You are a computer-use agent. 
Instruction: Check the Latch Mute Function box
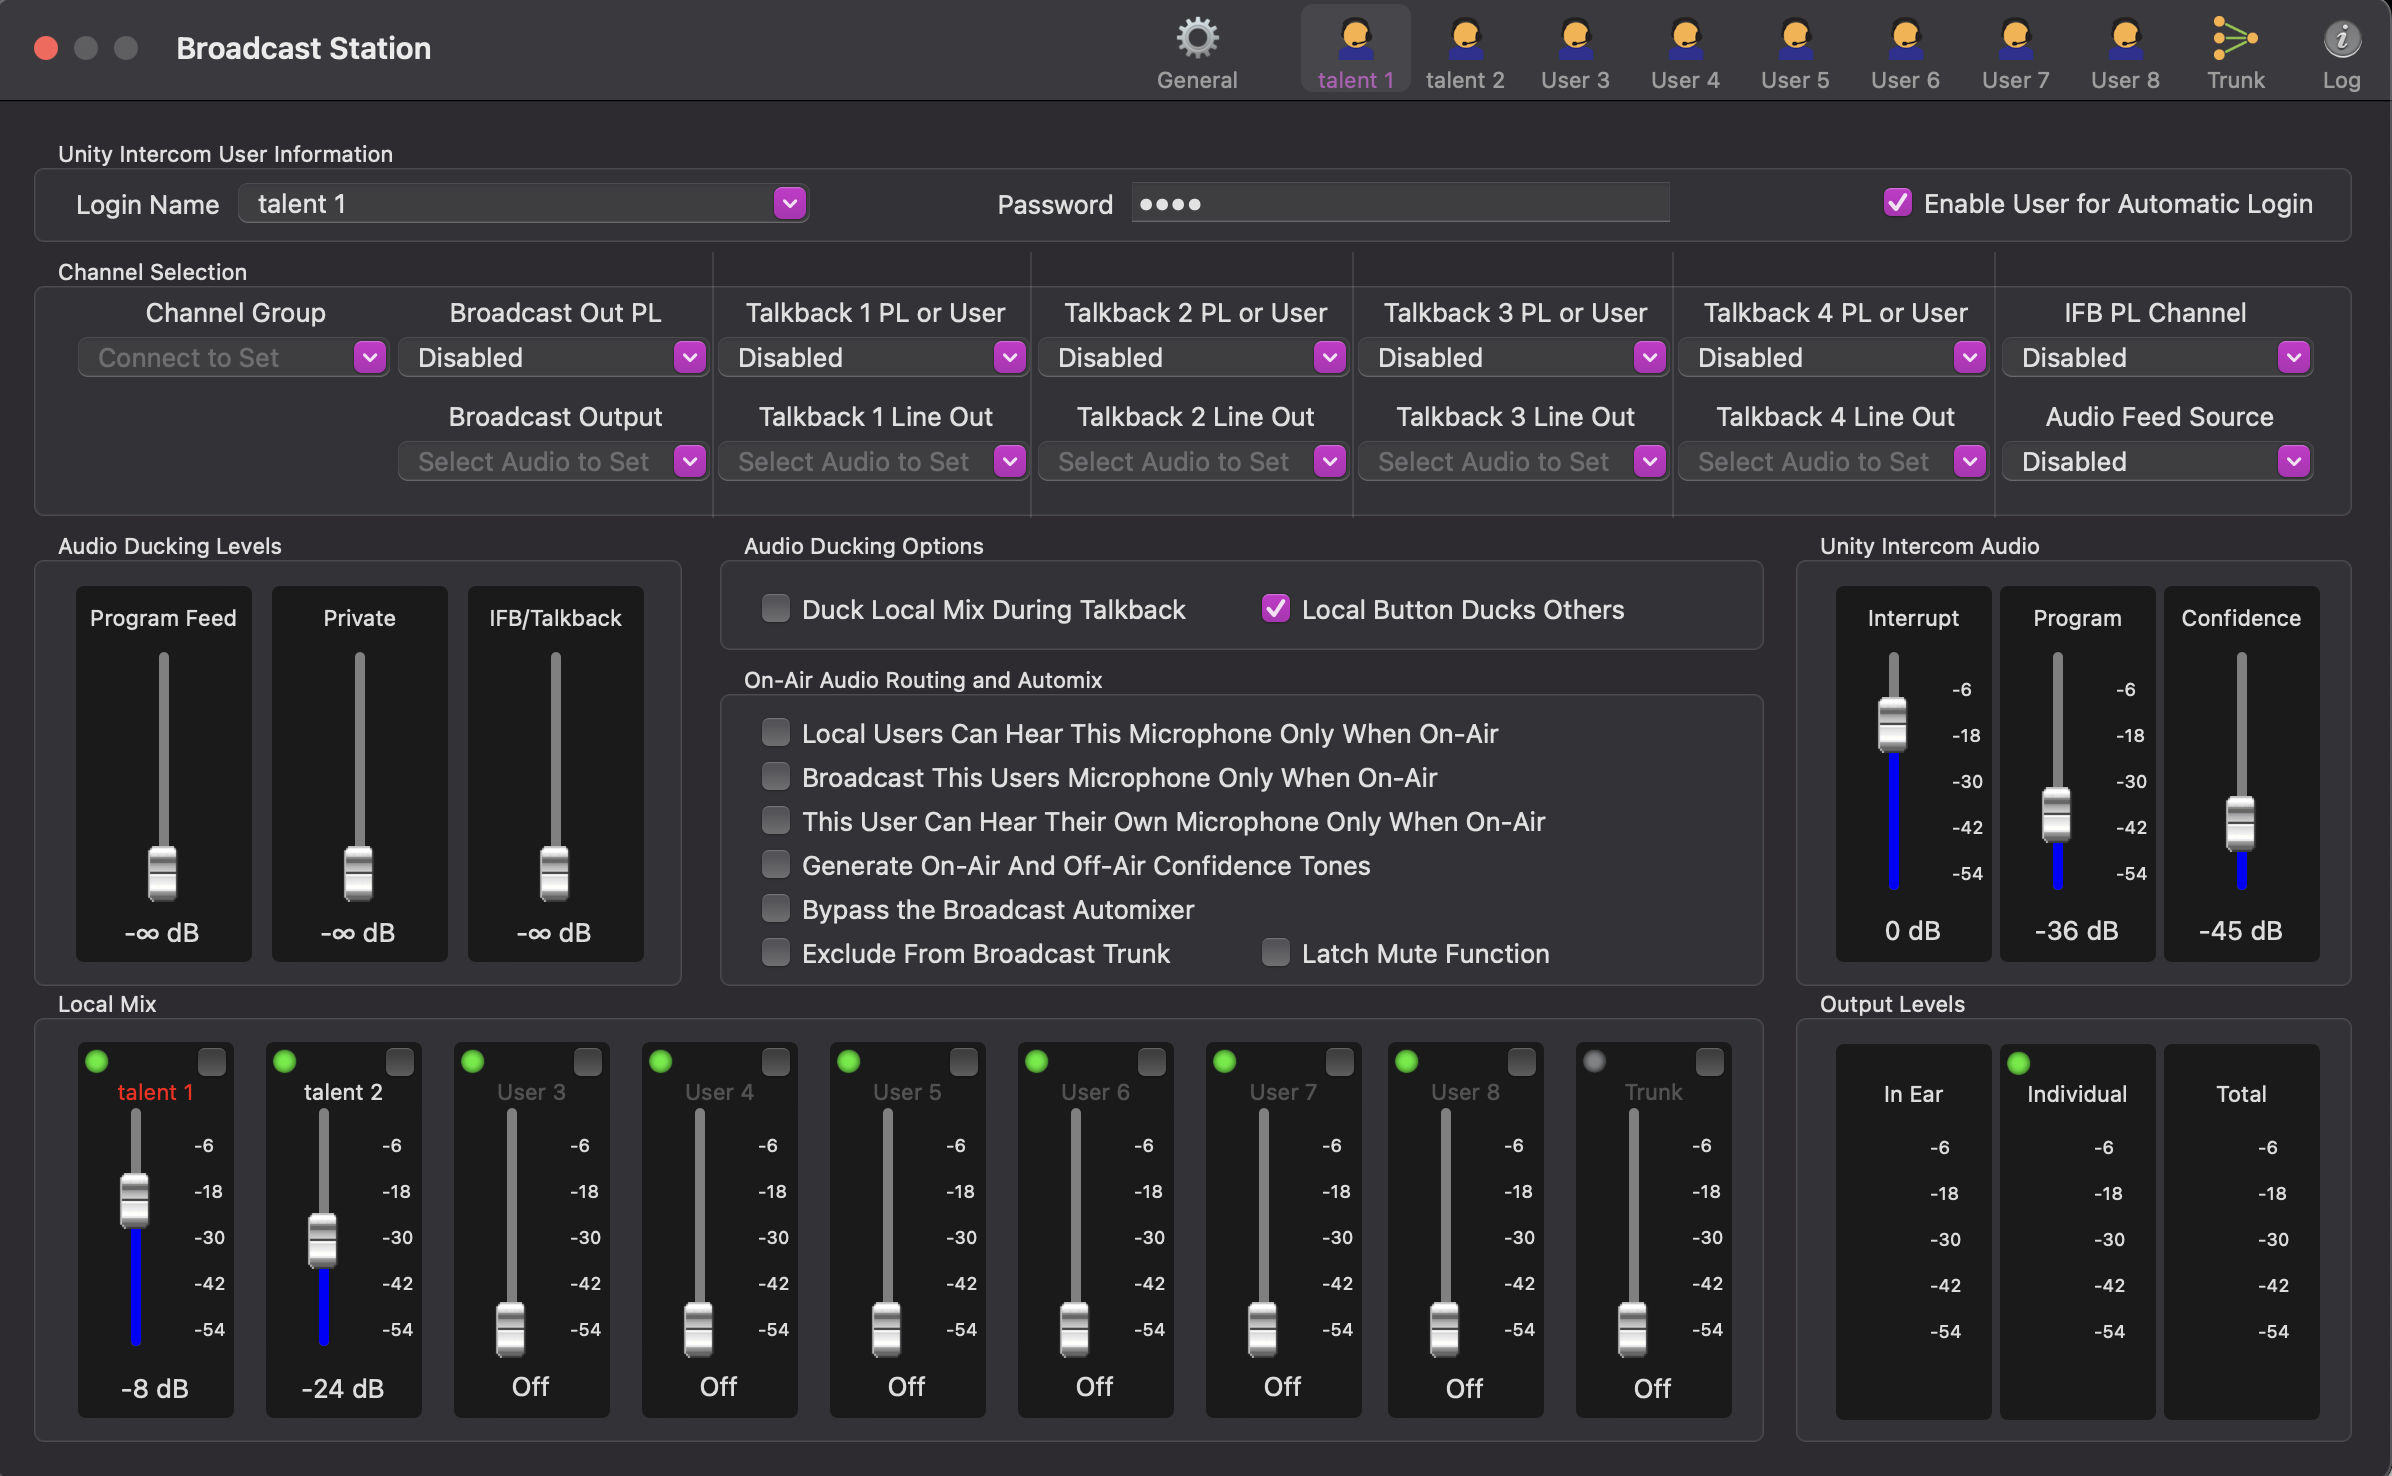[x=1275, y=953]
